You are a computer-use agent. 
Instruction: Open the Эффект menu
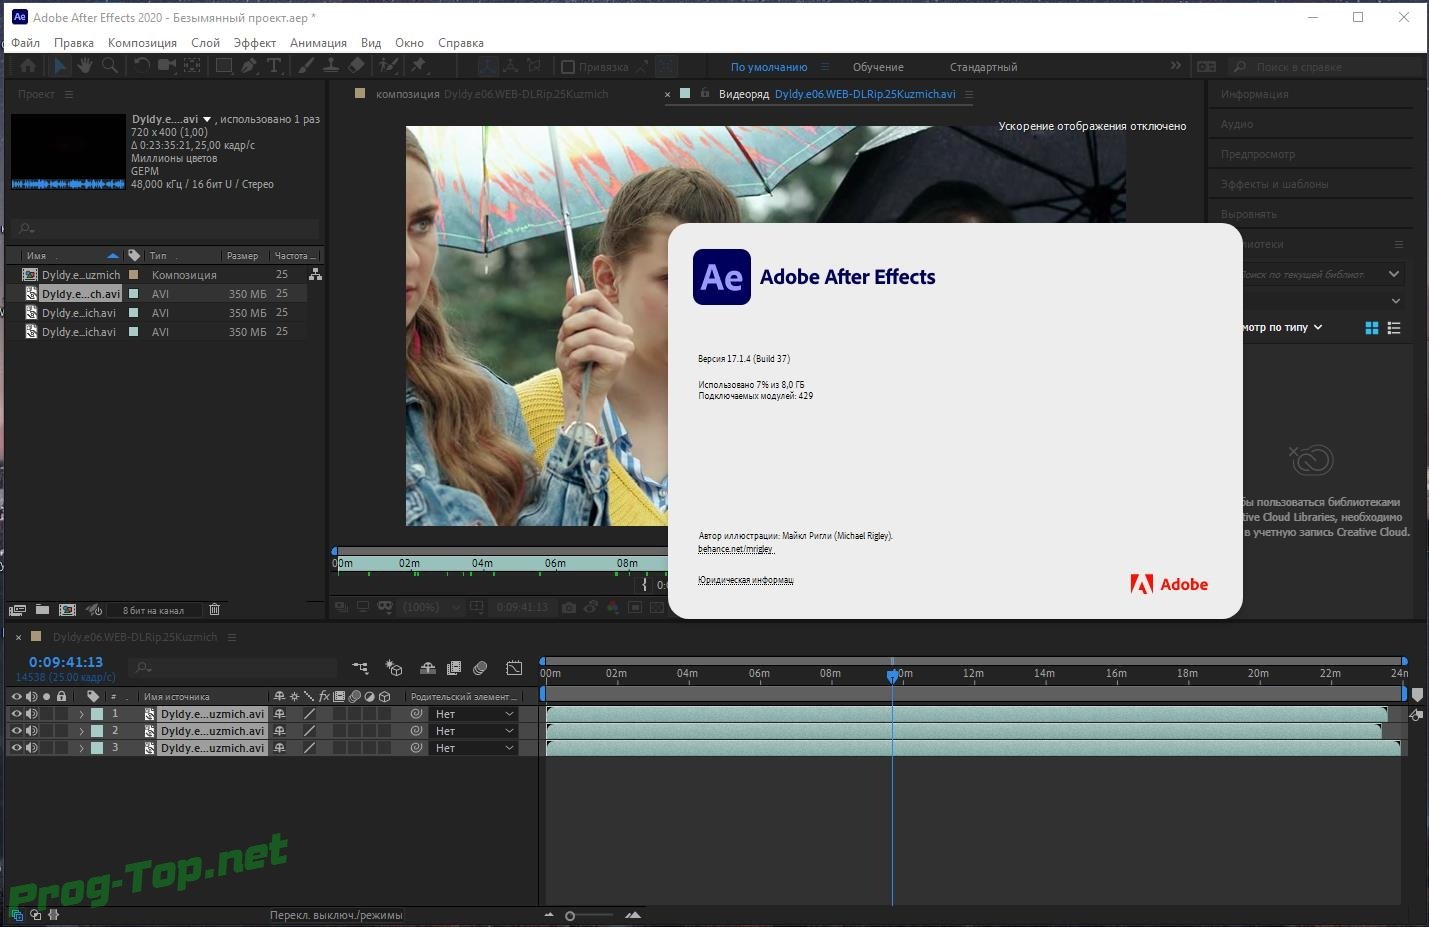click(255, 43)
